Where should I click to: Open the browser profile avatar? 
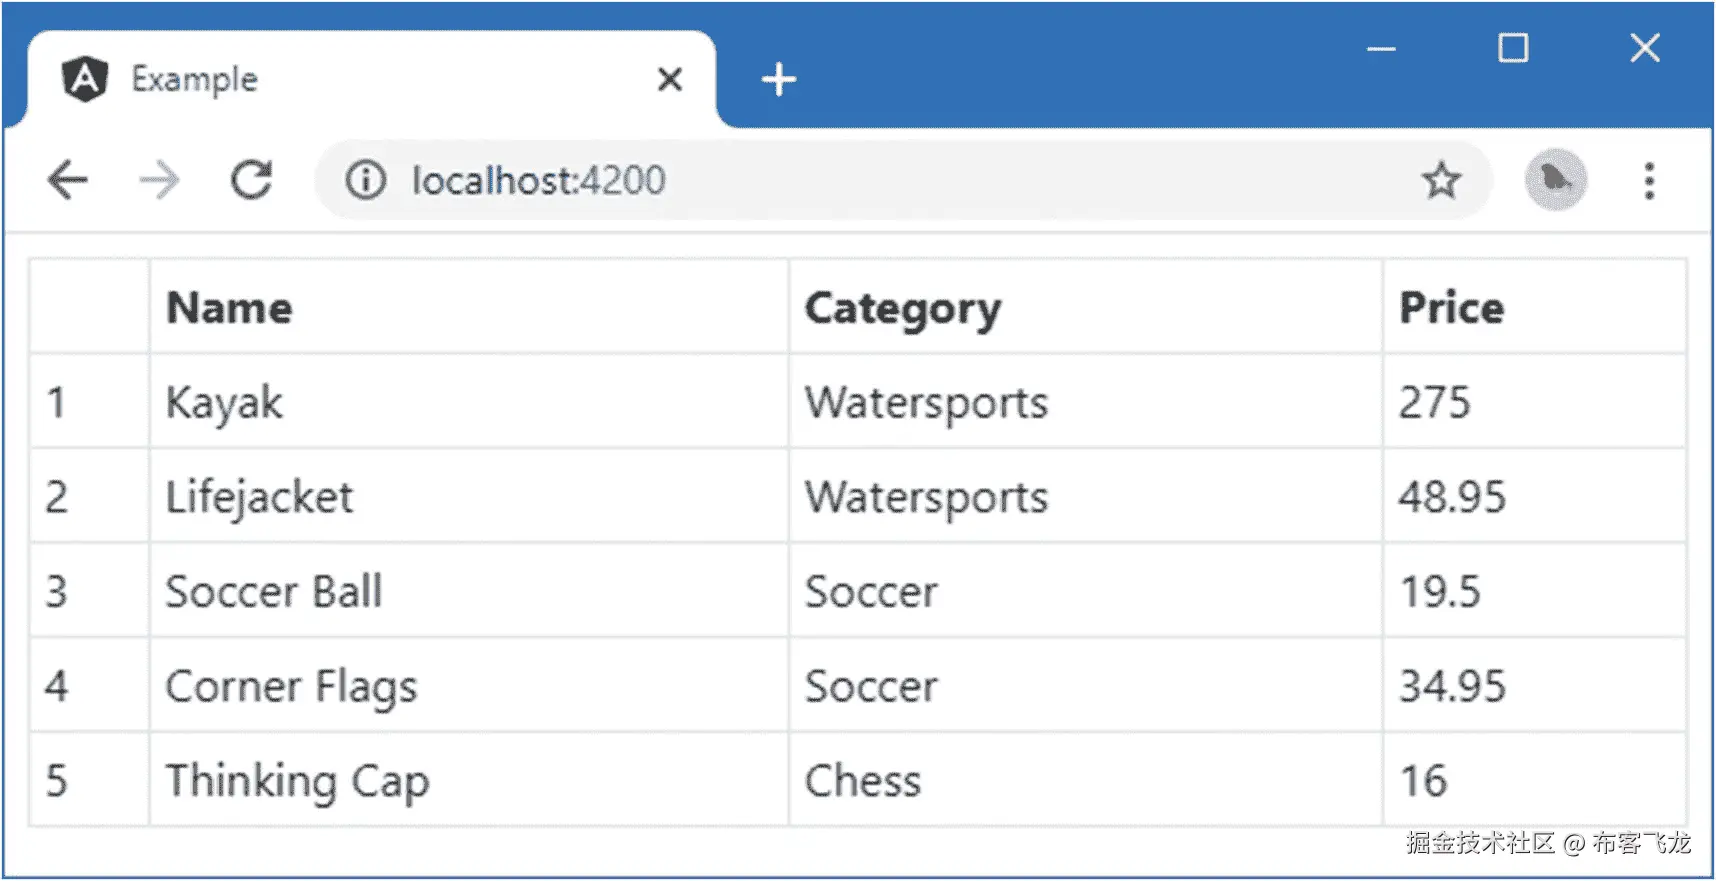[1555, 180]
